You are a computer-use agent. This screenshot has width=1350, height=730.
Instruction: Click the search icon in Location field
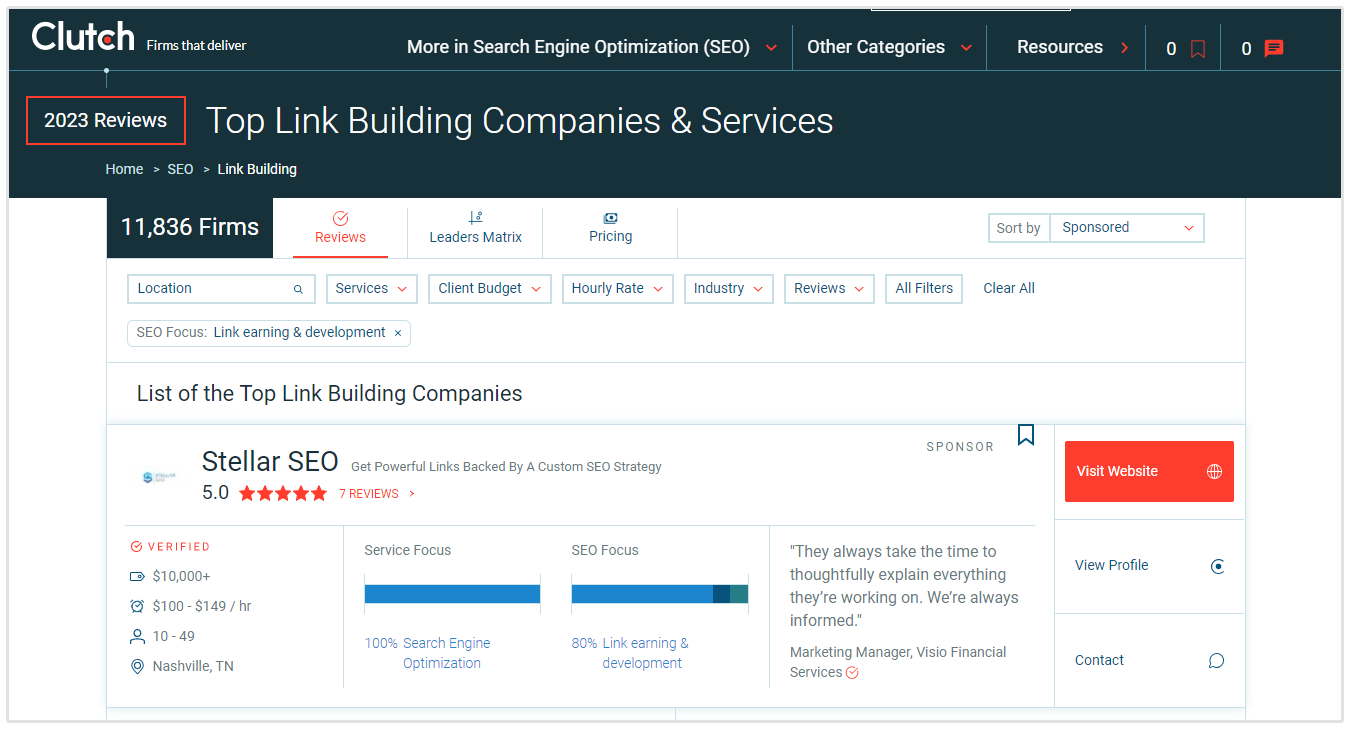point(298,289)
